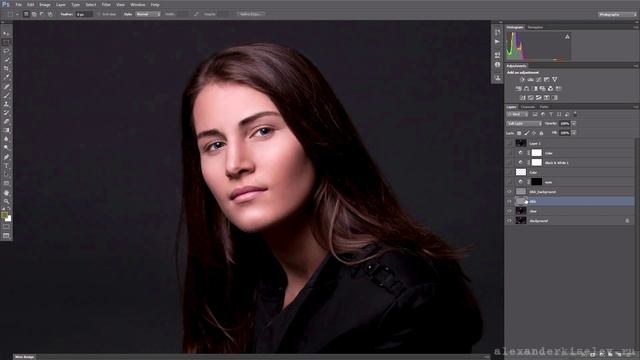640x360 pixels.
Task: Select the Quick Selection tool
Action: tap(6, 60)
